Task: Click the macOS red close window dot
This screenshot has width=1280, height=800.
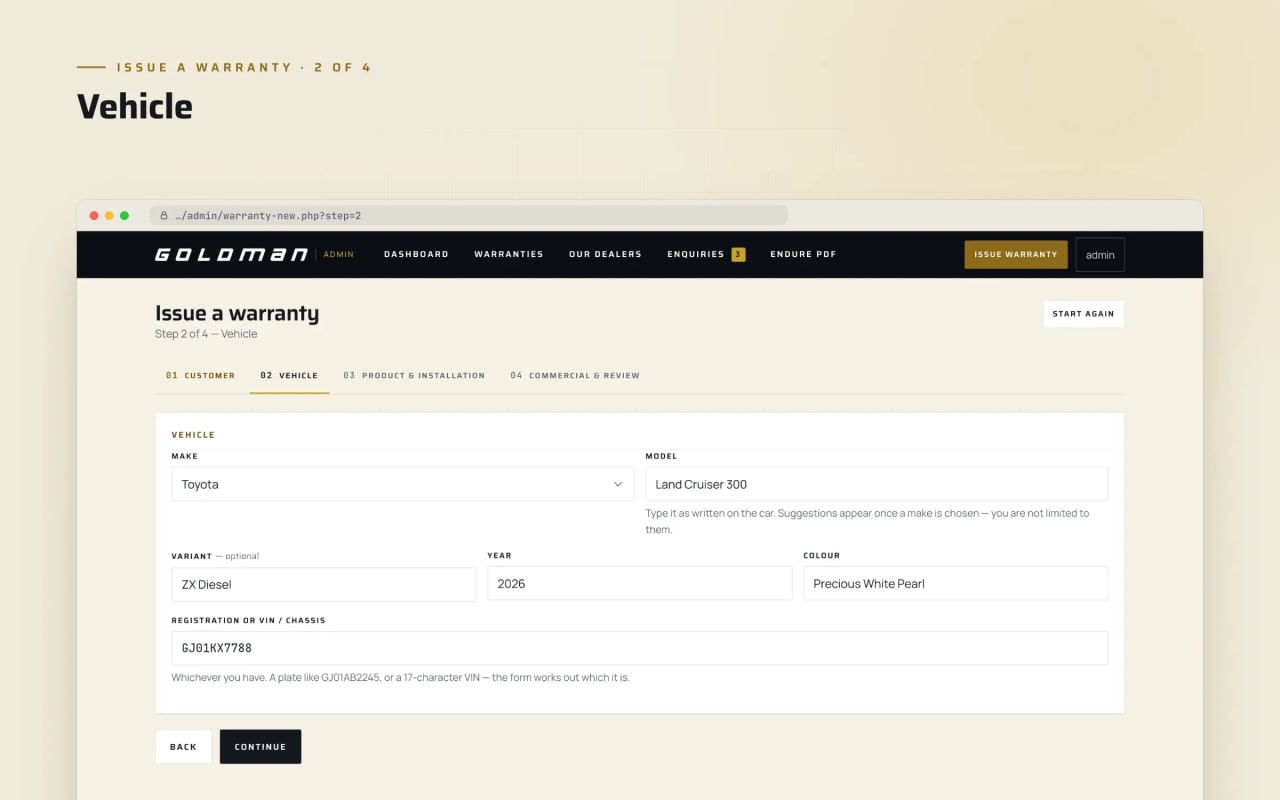Action: [x=94, y=215]
